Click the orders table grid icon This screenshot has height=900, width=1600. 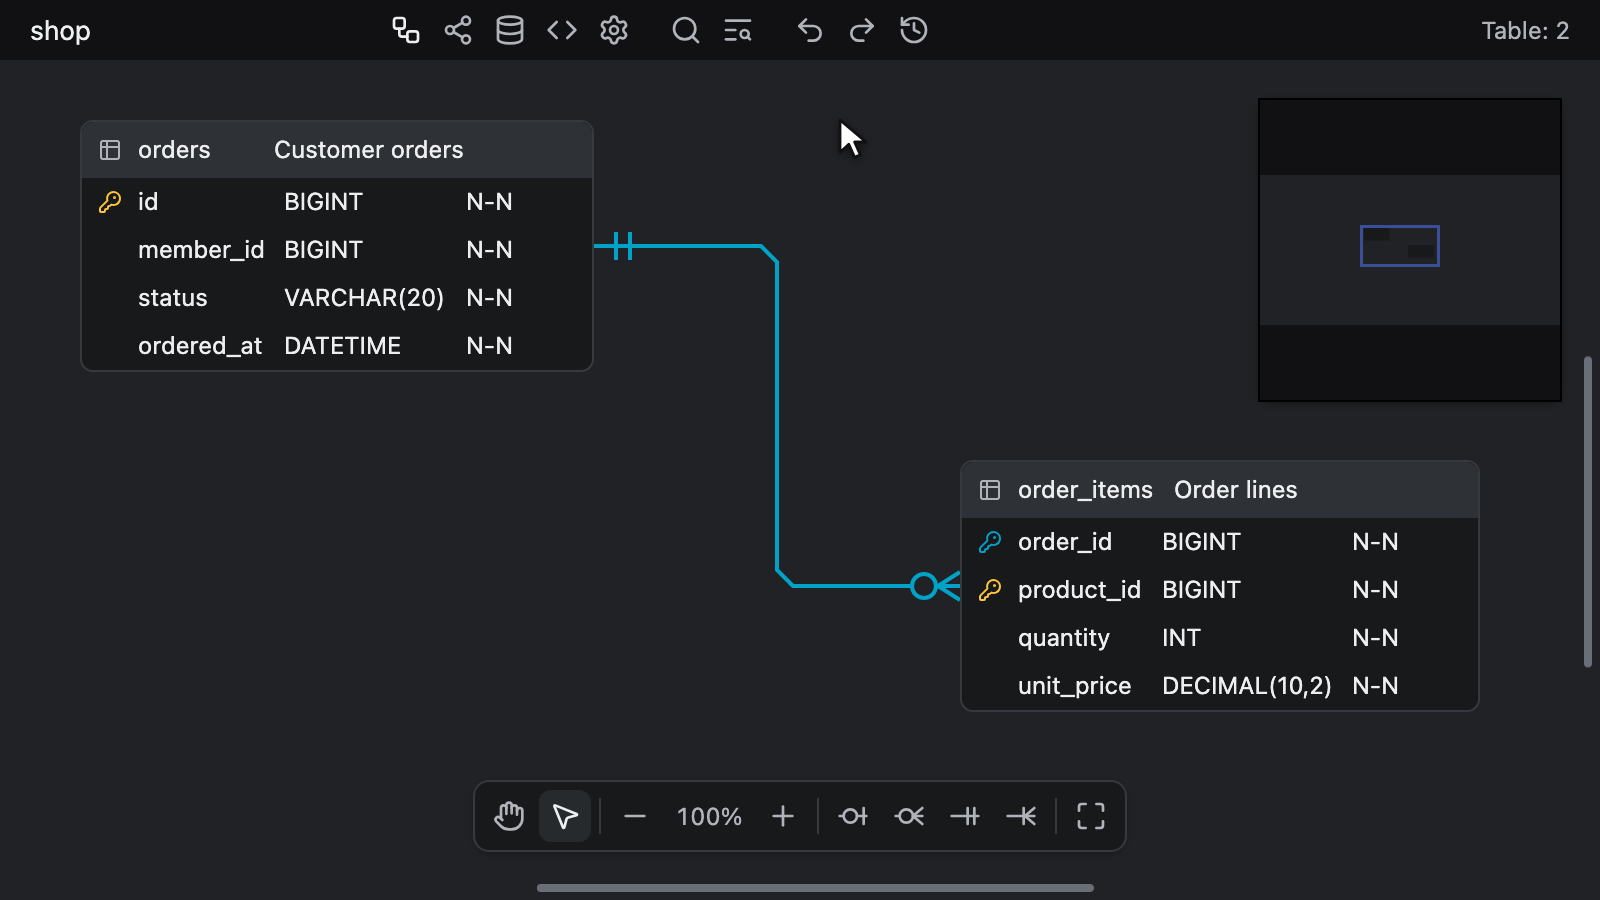110,150
